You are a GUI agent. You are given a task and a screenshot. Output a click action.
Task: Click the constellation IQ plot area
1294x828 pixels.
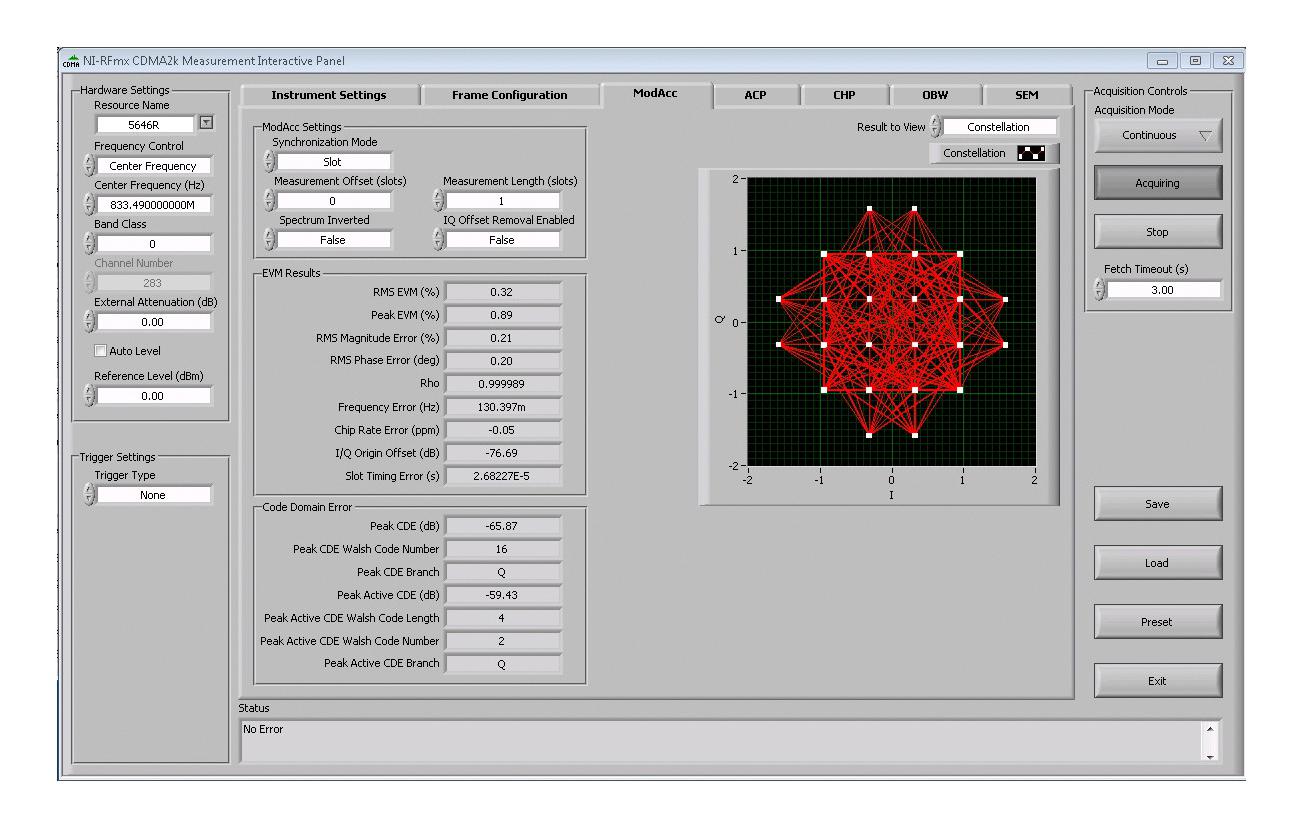pyautogui.click(x=891, y=322)
